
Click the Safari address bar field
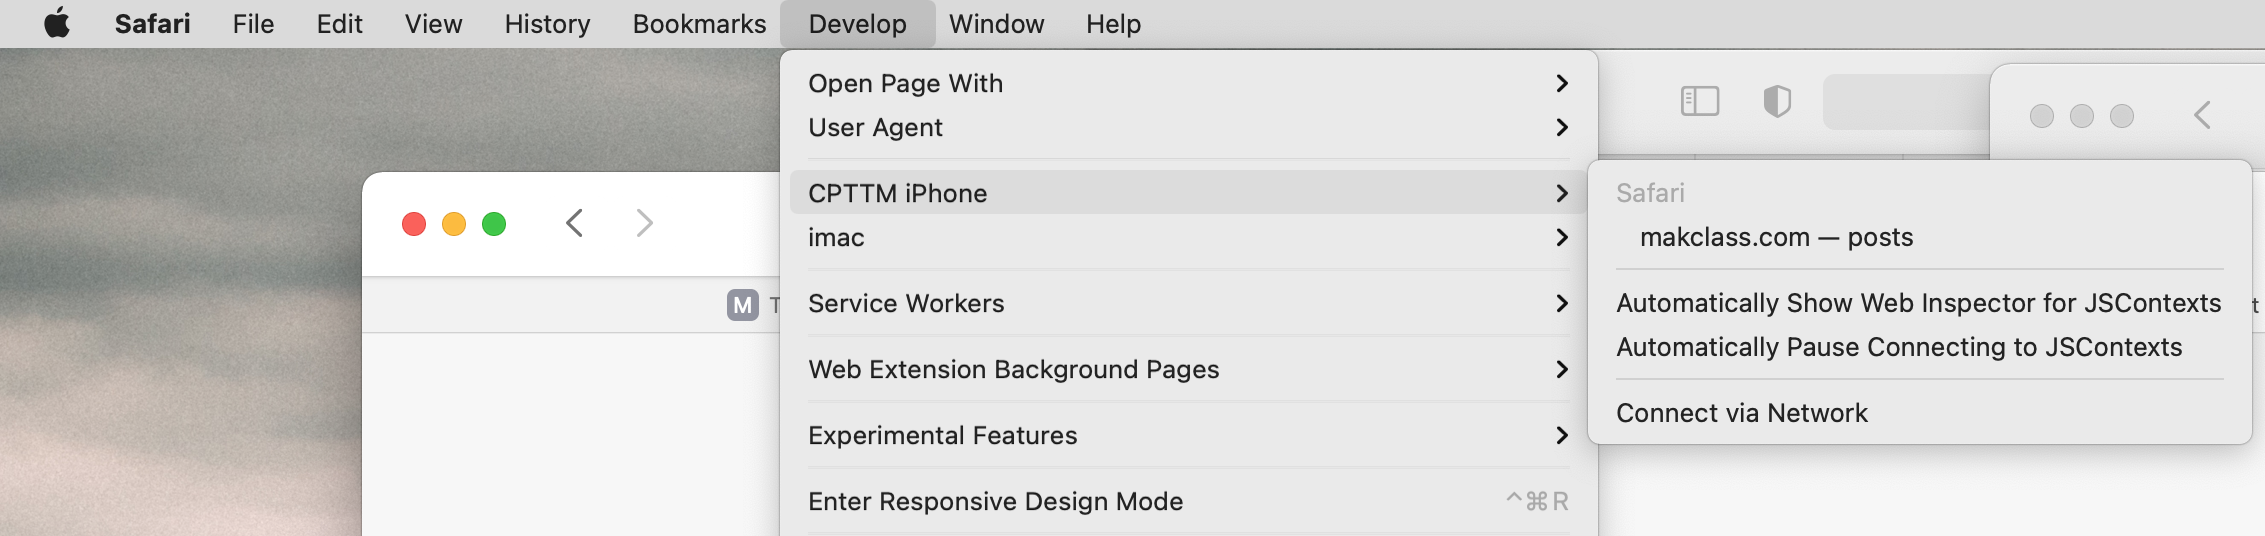1905,101
